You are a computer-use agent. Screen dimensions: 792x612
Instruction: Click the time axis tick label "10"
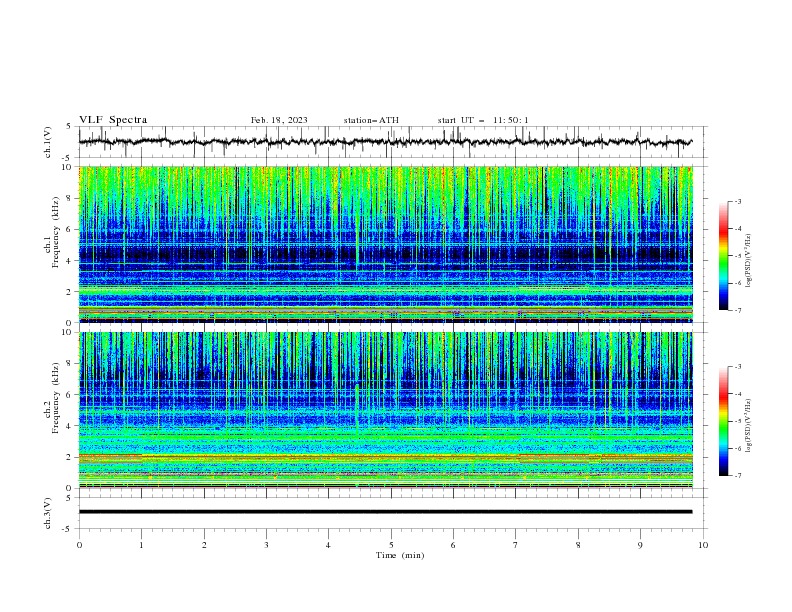[703, 545]
